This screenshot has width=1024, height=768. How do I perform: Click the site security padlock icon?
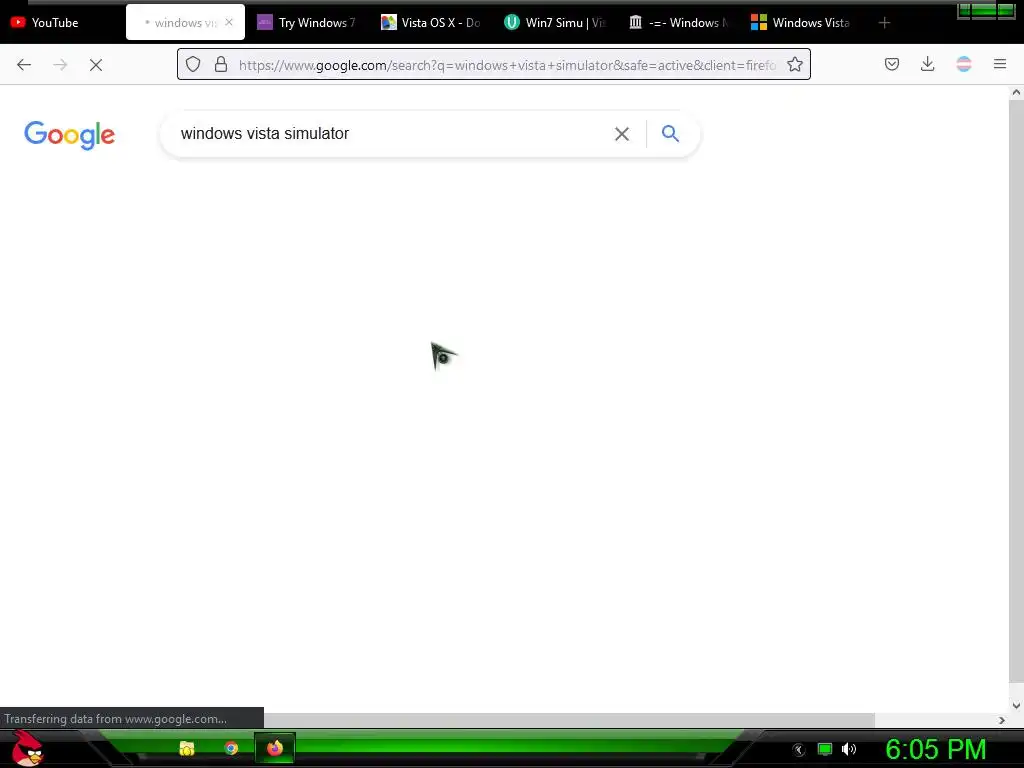pos(221,64)
